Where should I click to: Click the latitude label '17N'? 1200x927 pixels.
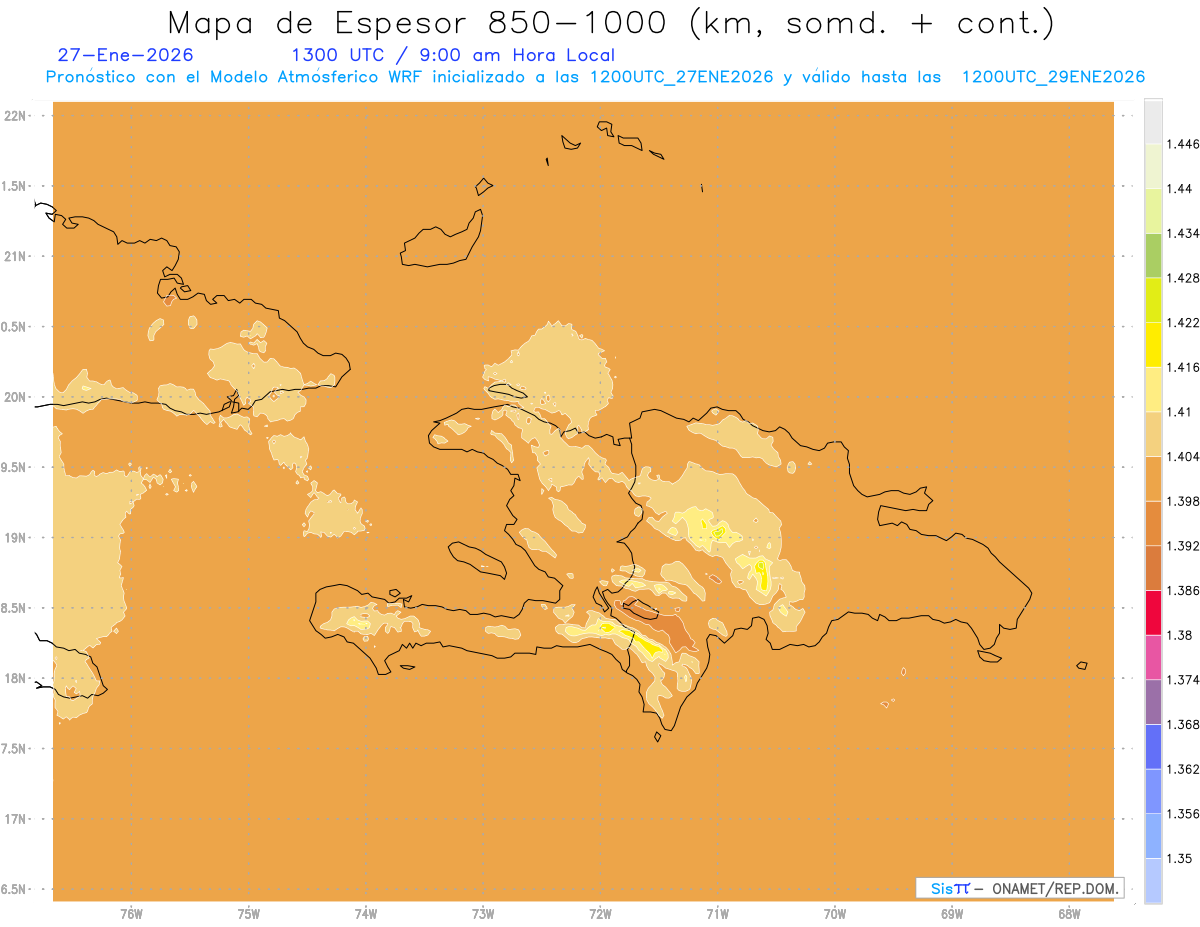17,819
